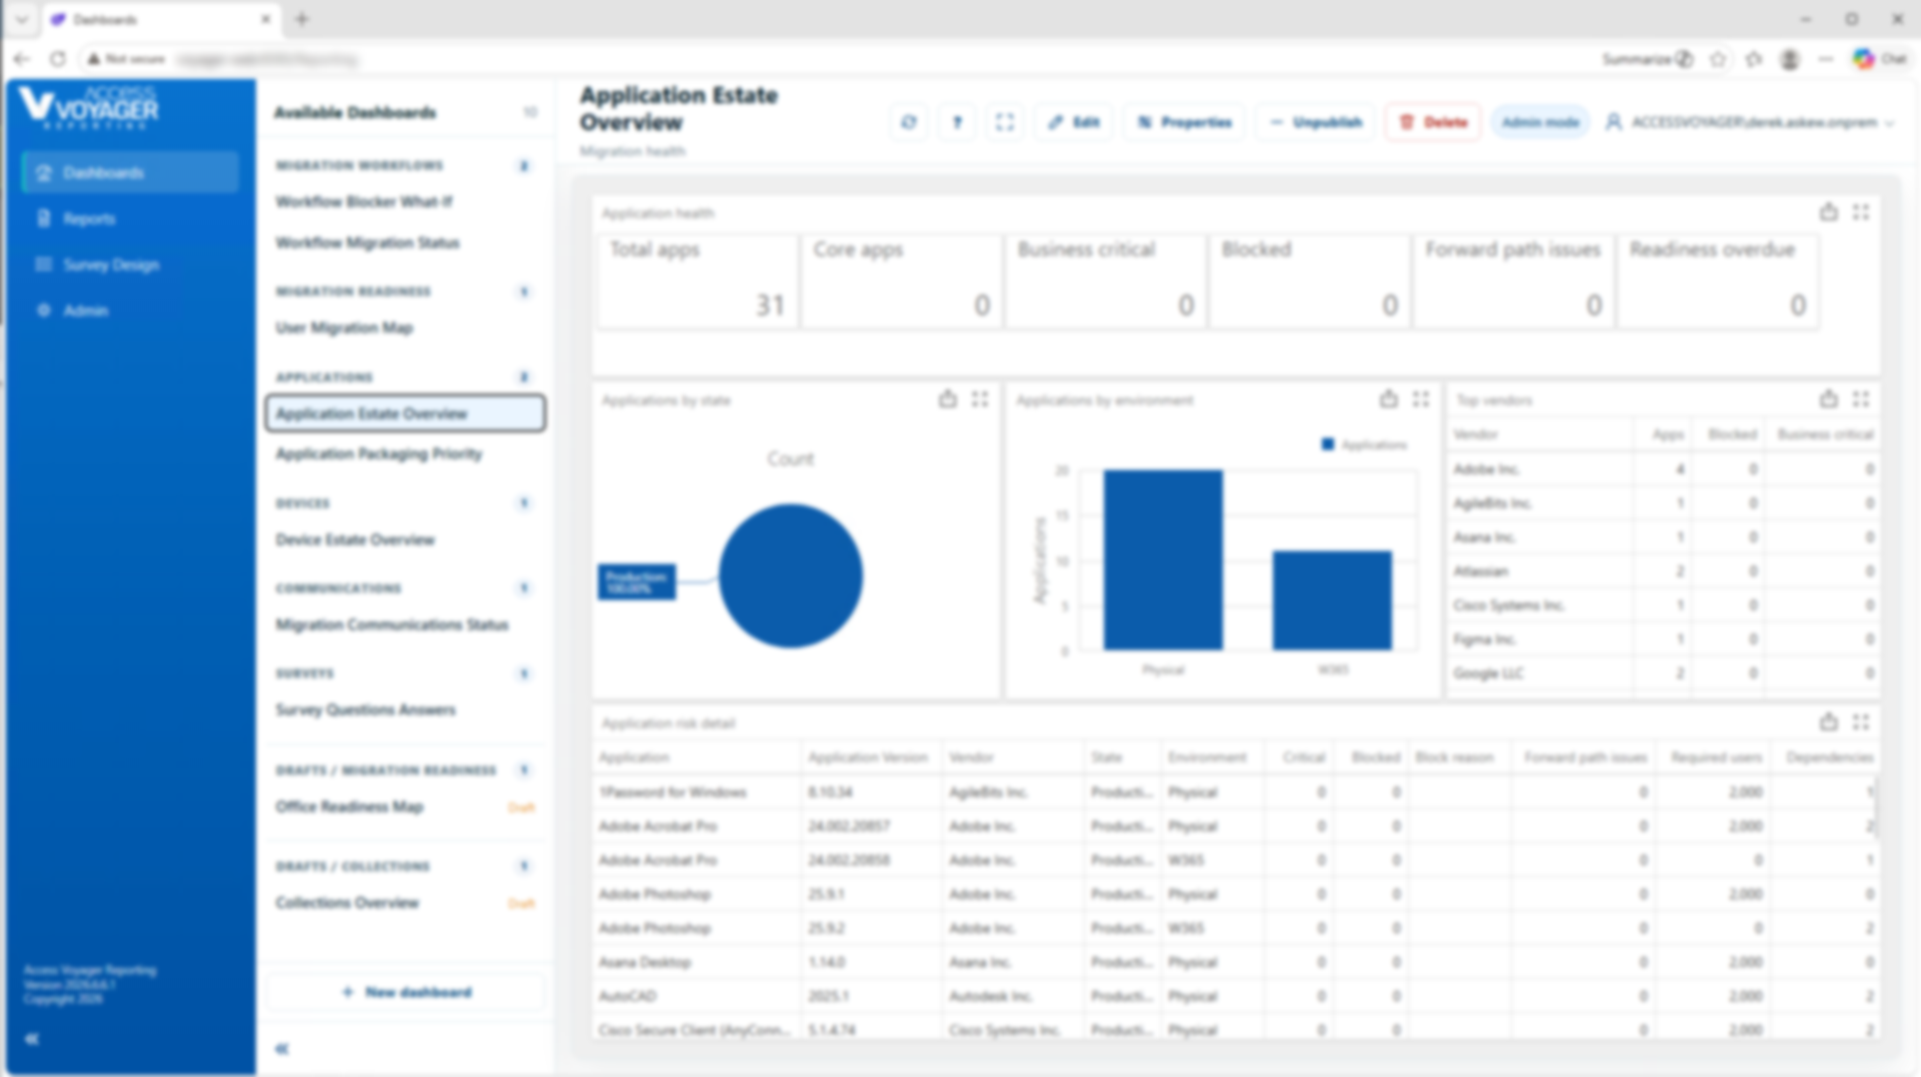Select Atlassian in Top vendors
Viewport: 1921px width, 1077px height.
coord(1663,571)
